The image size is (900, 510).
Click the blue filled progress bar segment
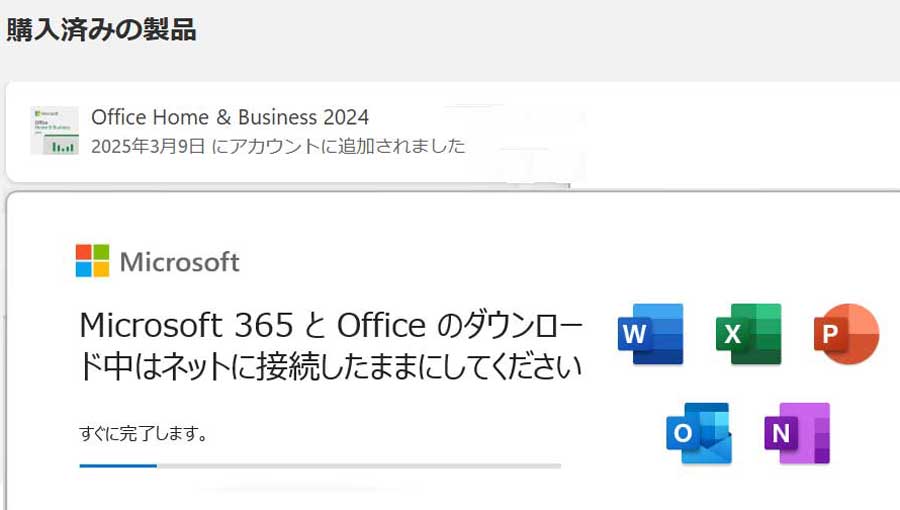tap(118, 466)
